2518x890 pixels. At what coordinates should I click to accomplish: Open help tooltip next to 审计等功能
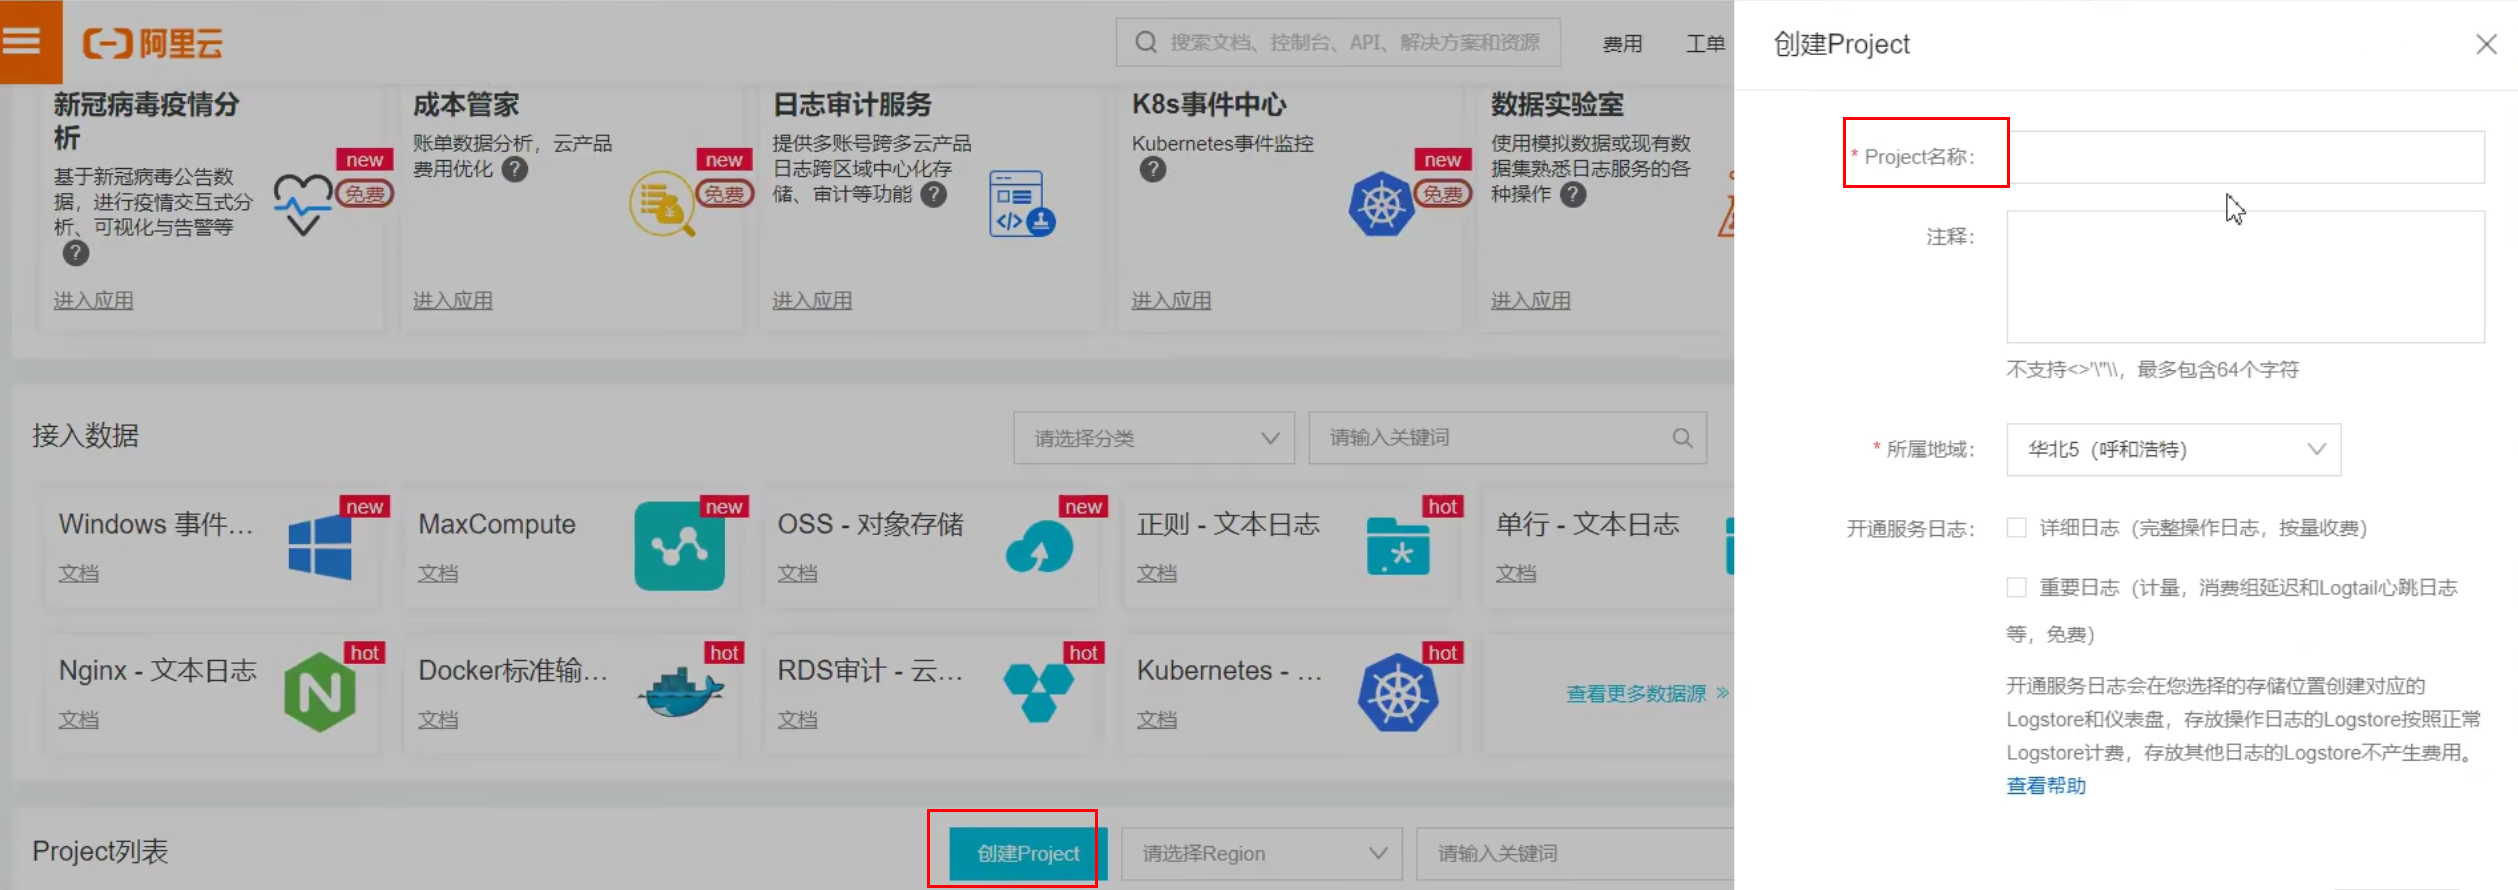(x=933, y=194)
